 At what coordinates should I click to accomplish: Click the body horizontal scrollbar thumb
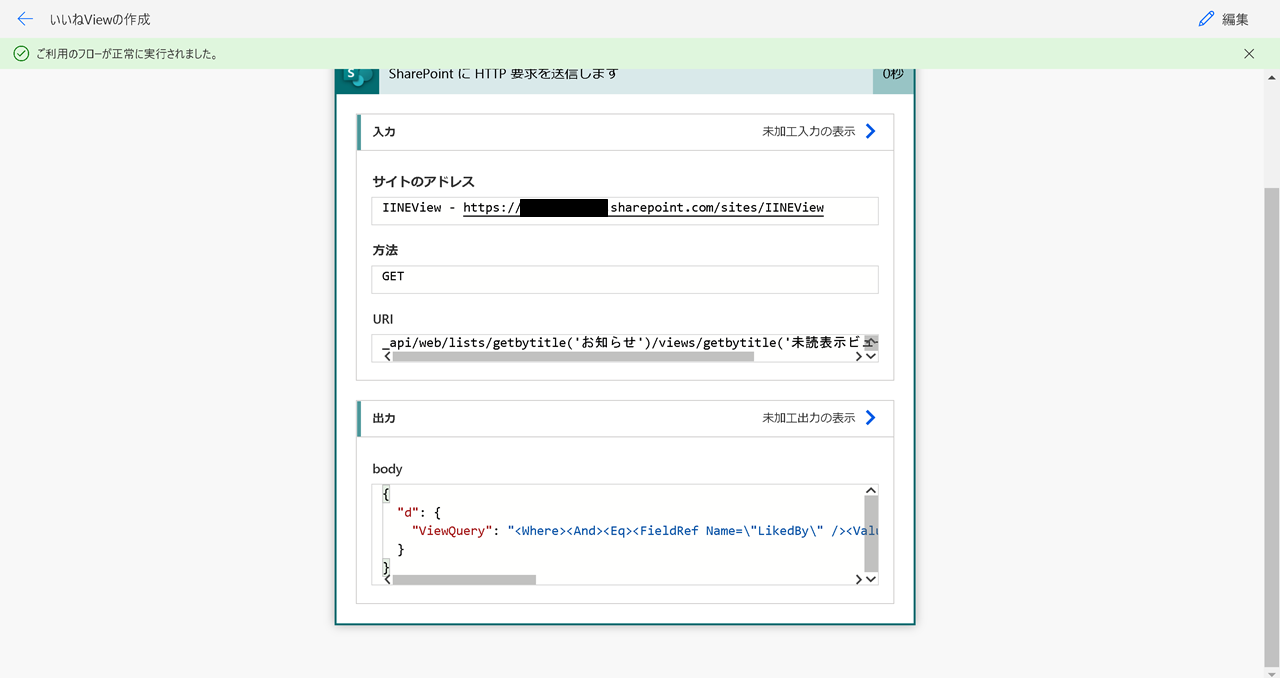coord(464,580)
